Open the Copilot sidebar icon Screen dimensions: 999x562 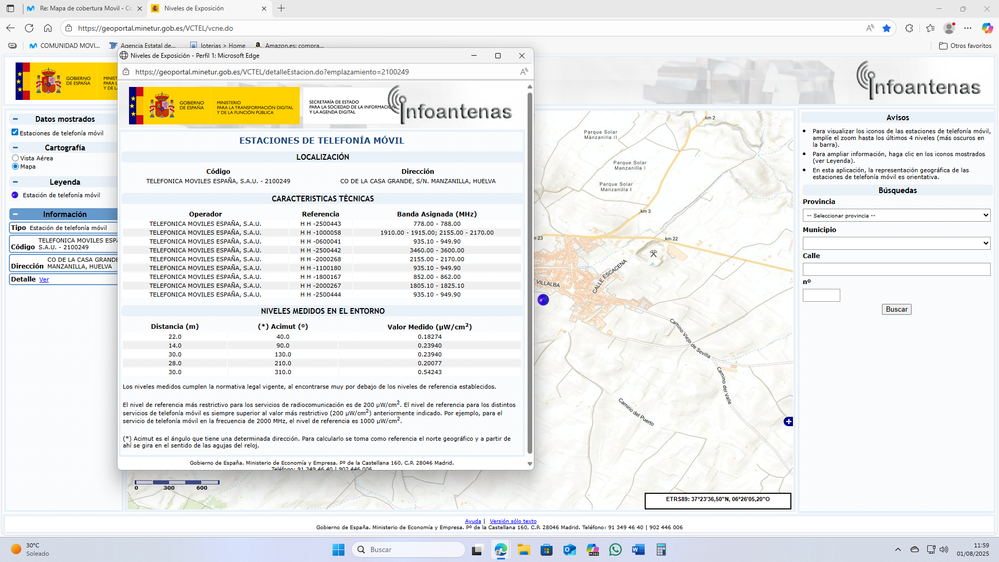[987, 28]
